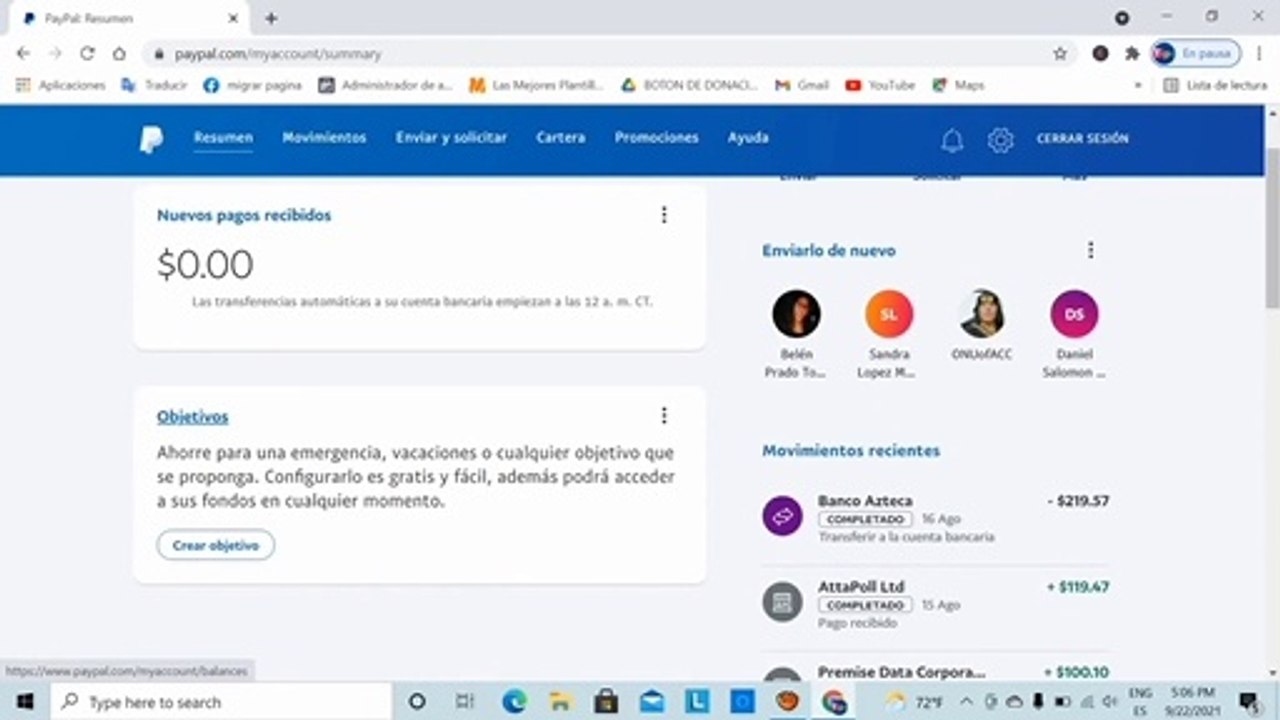Image resolution: width=1280 pixels, height=720 pixels.
Task: Go to Movimientos tab
Action: (324, 138)
